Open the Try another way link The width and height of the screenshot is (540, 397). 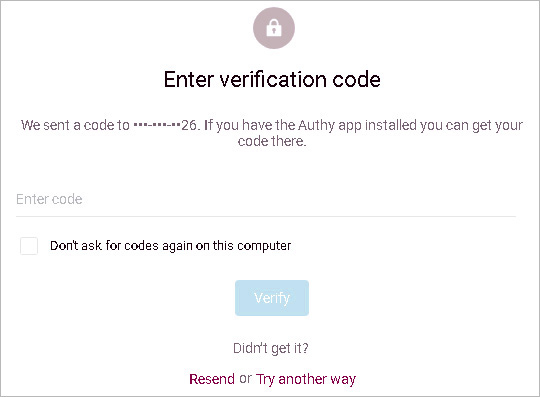pyautogui.click(x=306, y=379)
